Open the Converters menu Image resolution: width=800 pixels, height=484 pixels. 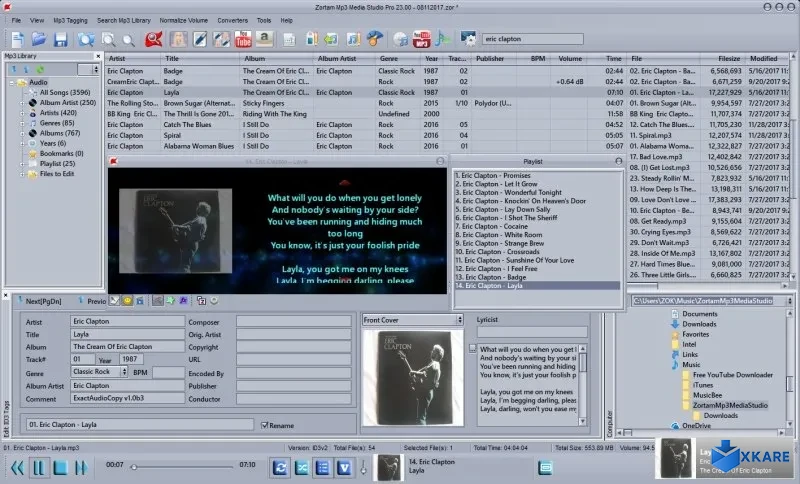coord(233,20)
